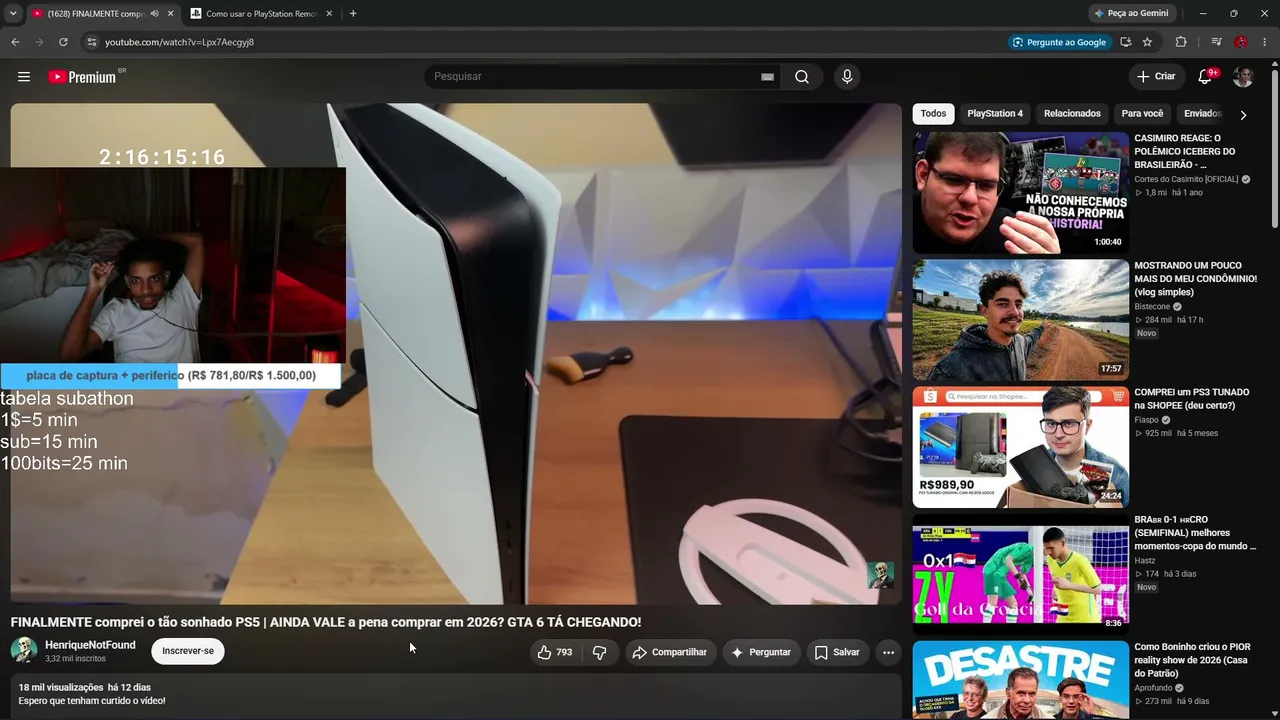
Task: Select the Para você filter chip
Action: (x=1142, y=114)
